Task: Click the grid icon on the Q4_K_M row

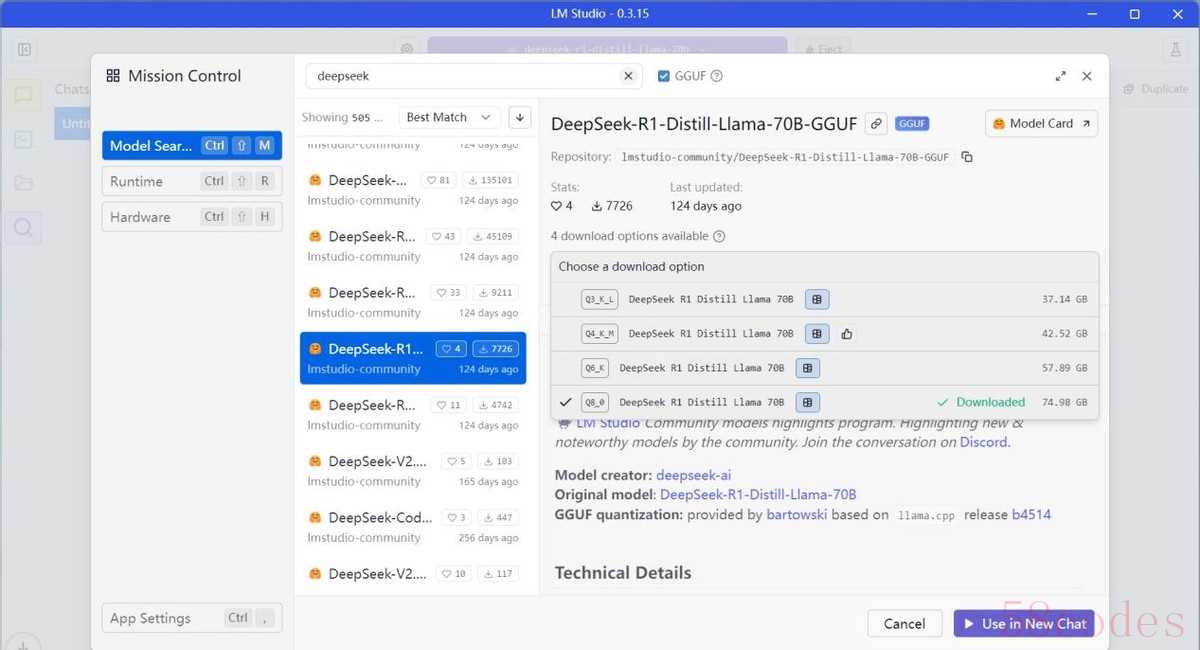Action: coord(817,334)
